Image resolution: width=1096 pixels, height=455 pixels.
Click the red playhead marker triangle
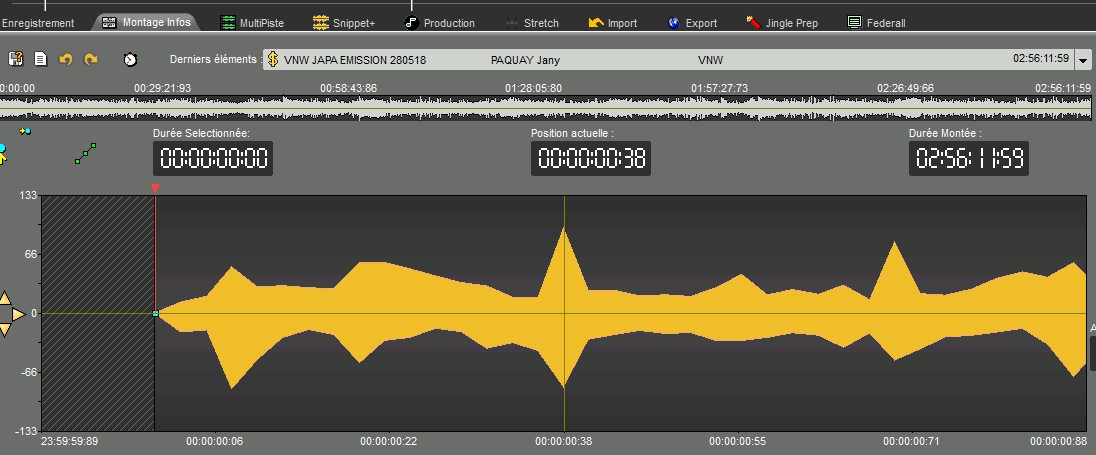click(x=155, y=188)
